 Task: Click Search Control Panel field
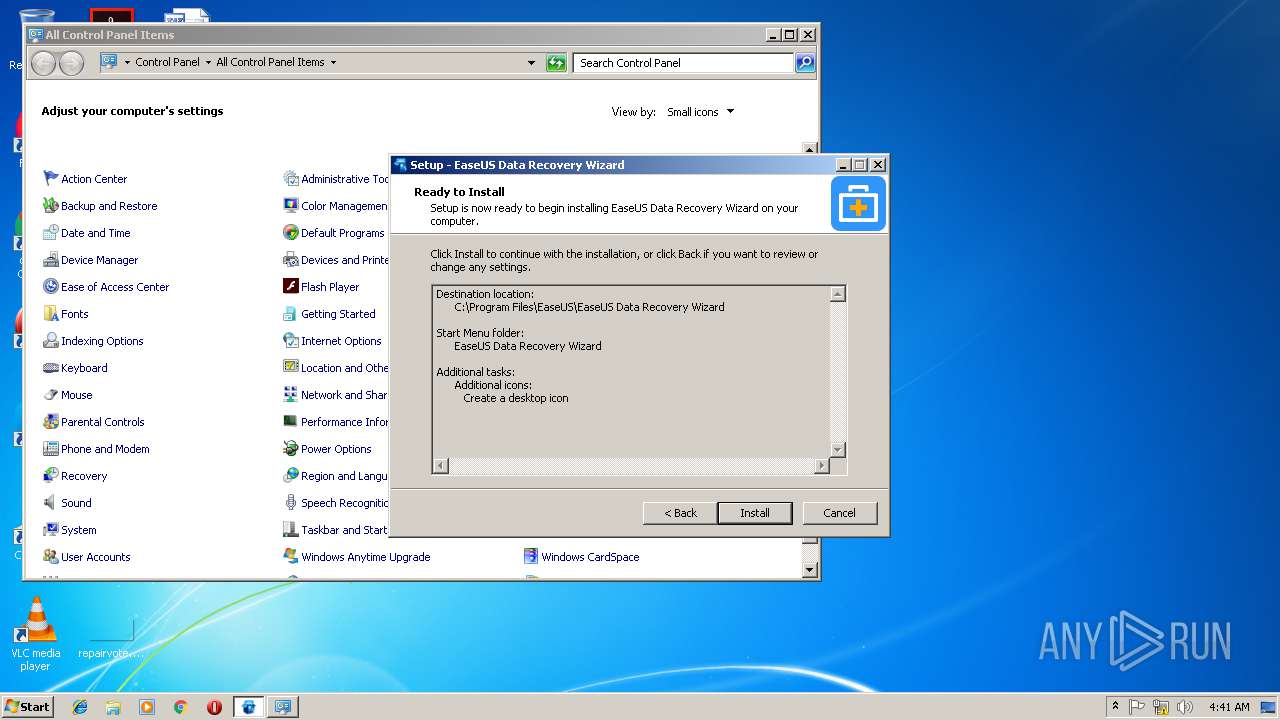684,63
